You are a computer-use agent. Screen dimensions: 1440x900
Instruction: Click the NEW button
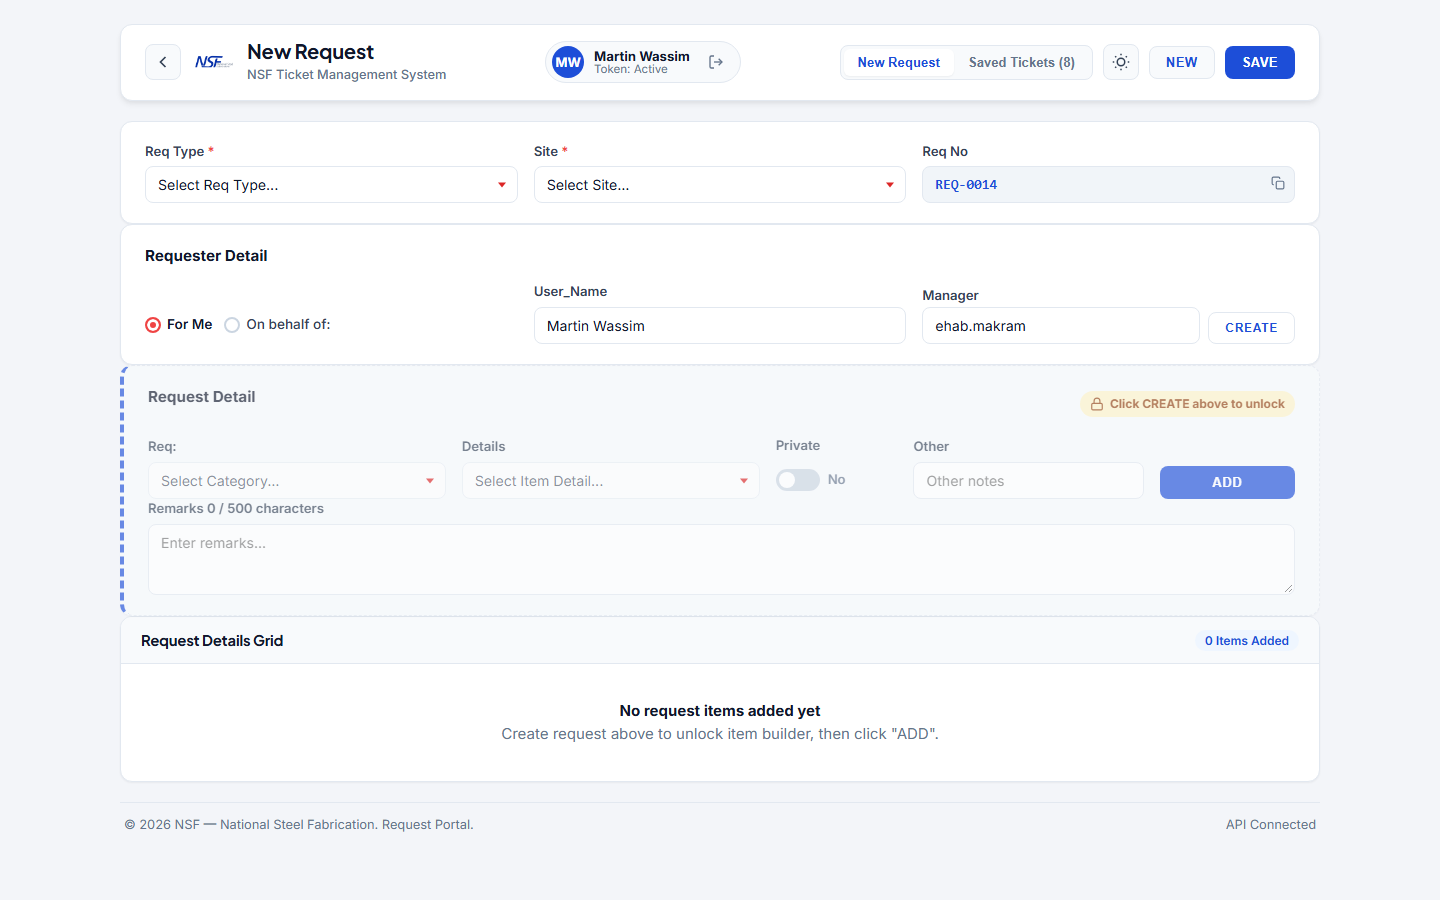coord(1181,62)
